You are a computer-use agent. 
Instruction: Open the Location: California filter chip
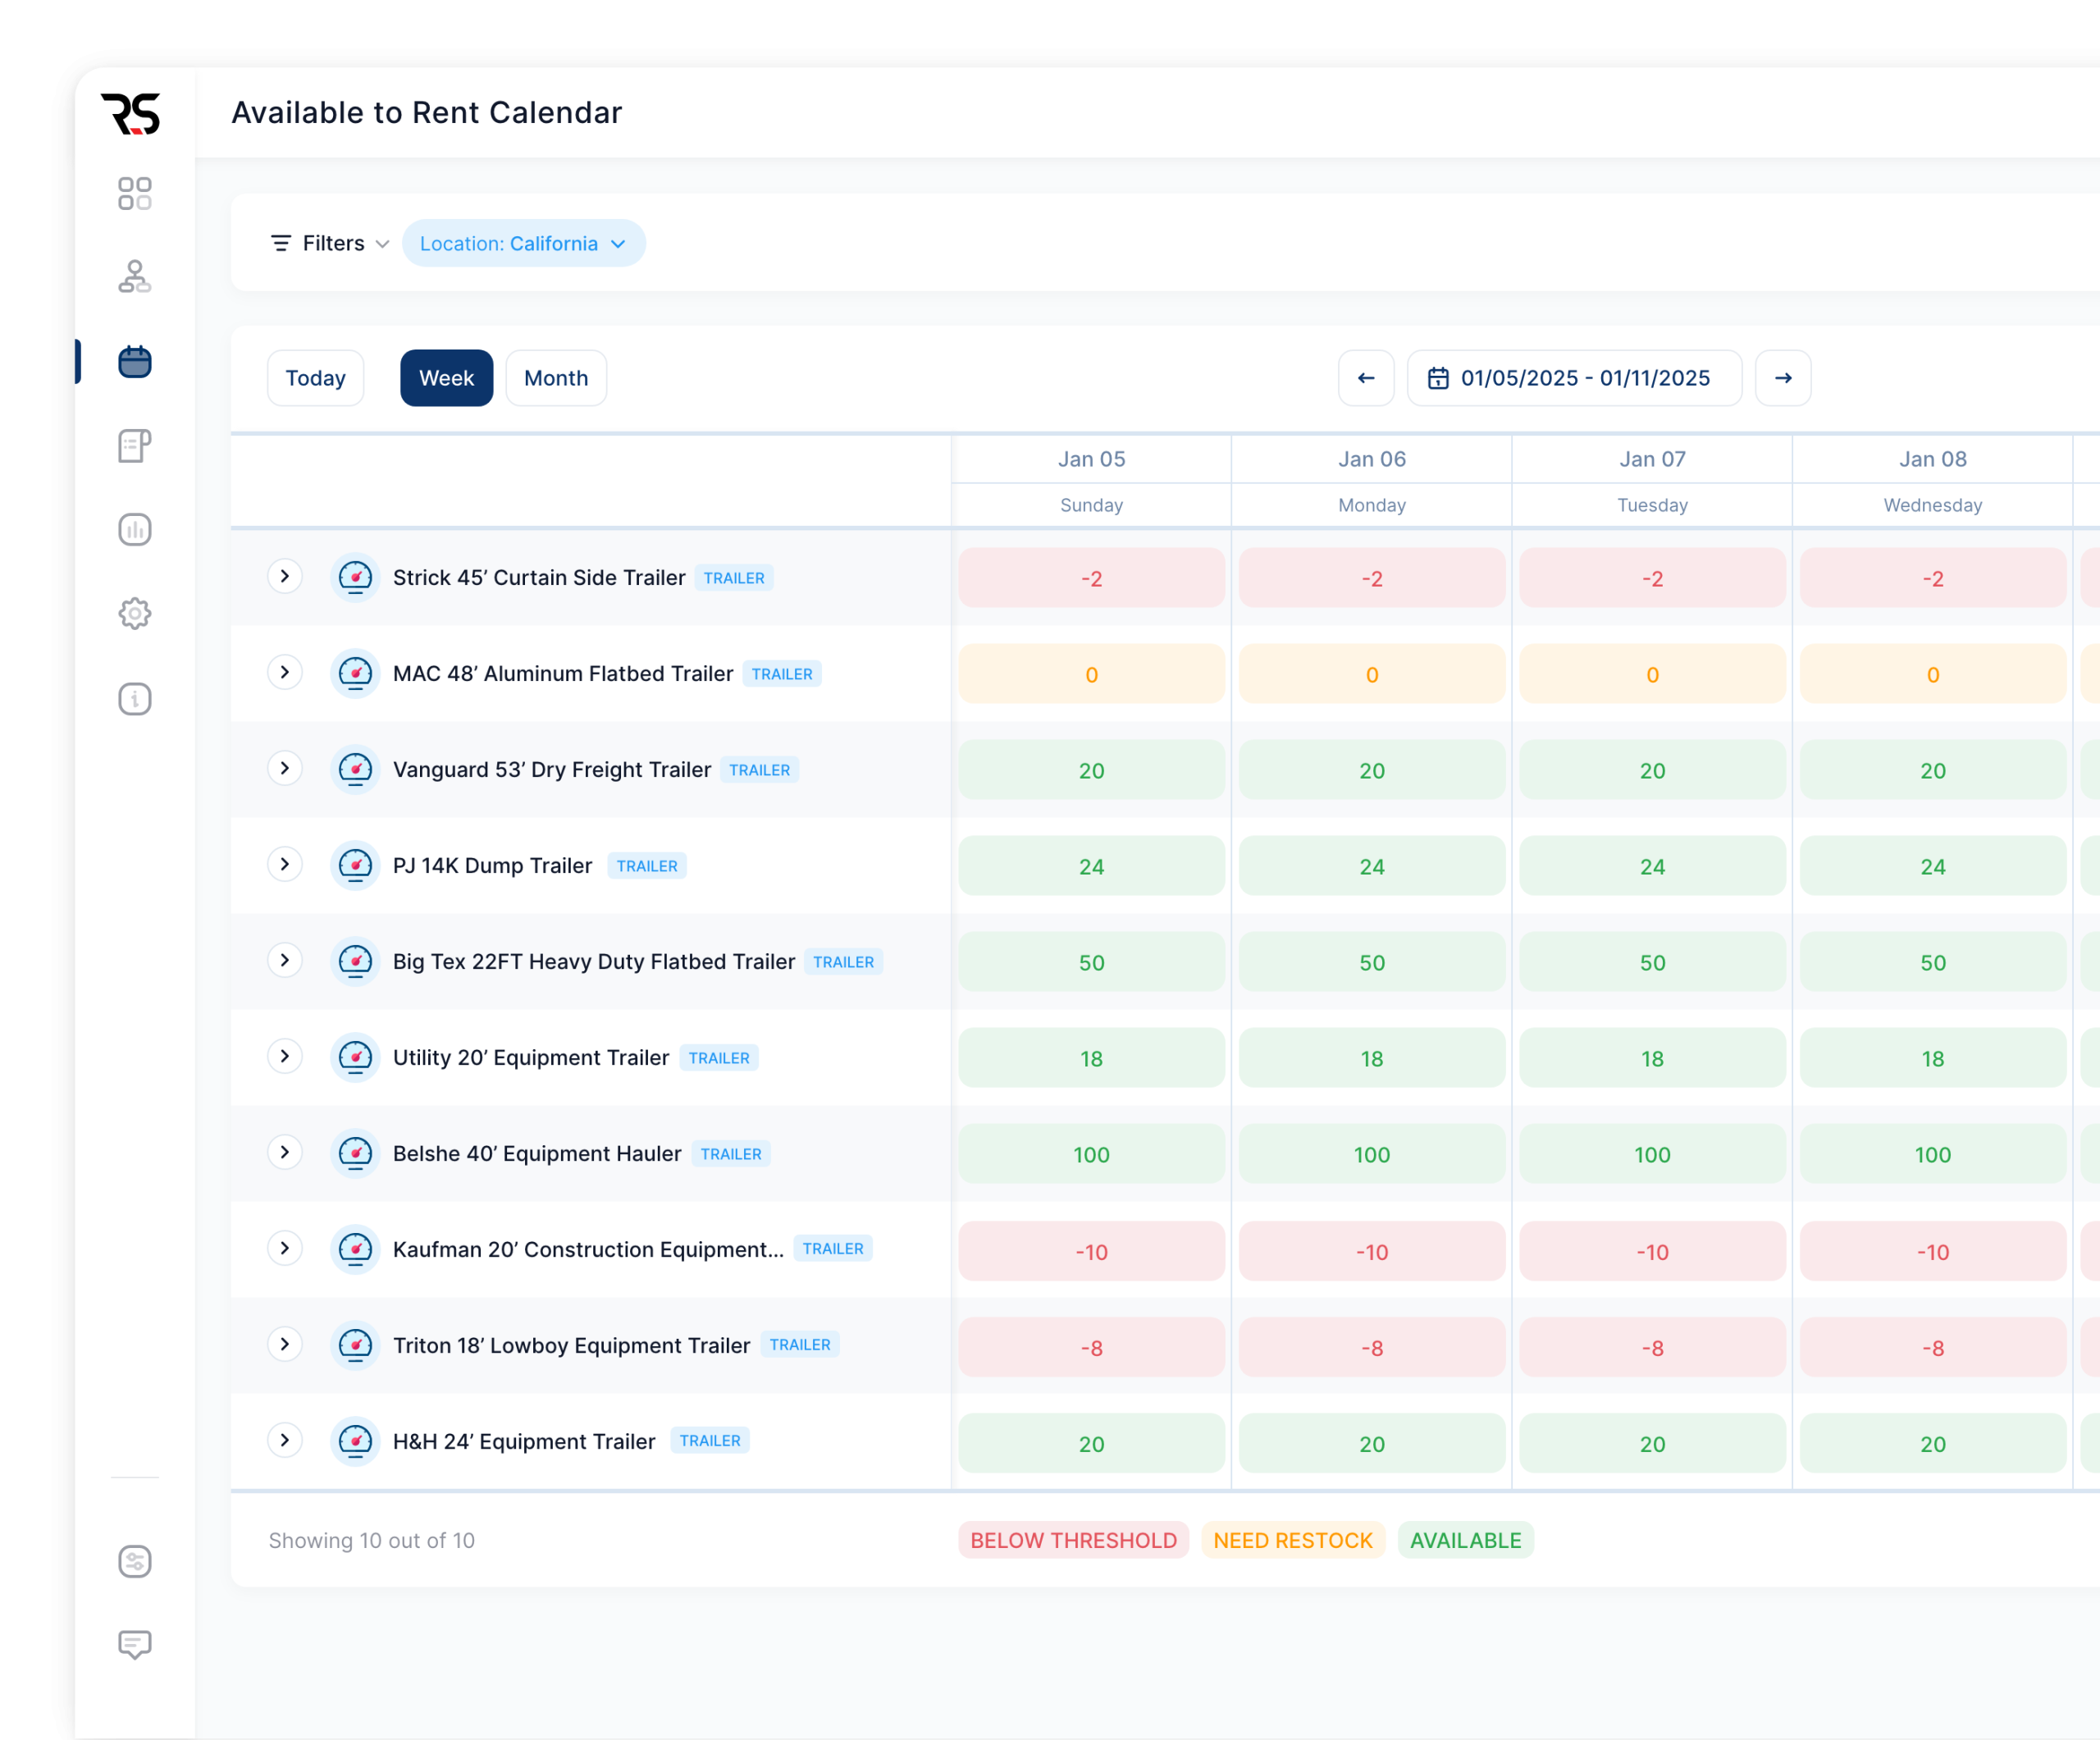[523, 243]
